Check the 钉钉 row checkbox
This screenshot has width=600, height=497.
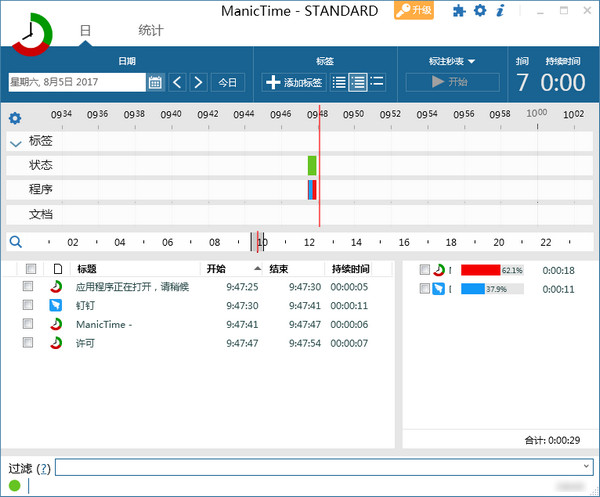31,305
